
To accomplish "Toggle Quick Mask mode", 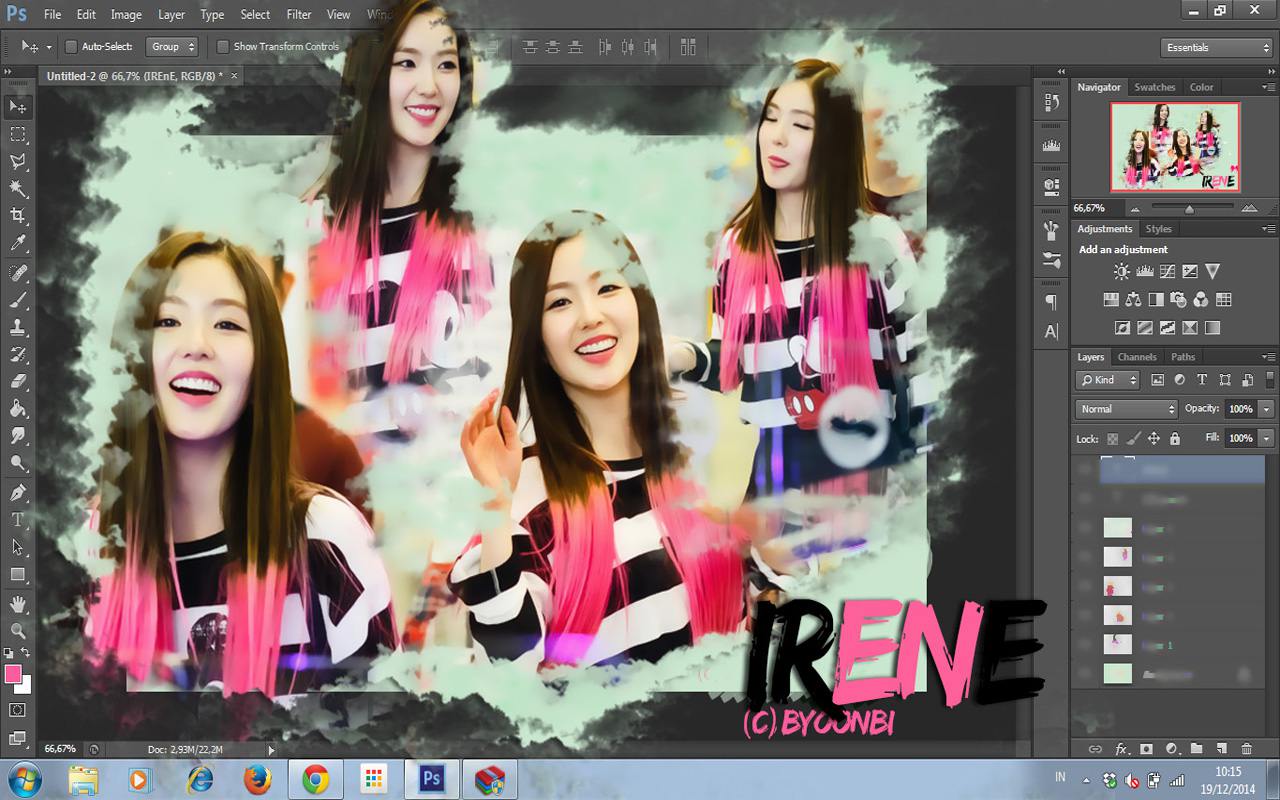I will point(18,710).
